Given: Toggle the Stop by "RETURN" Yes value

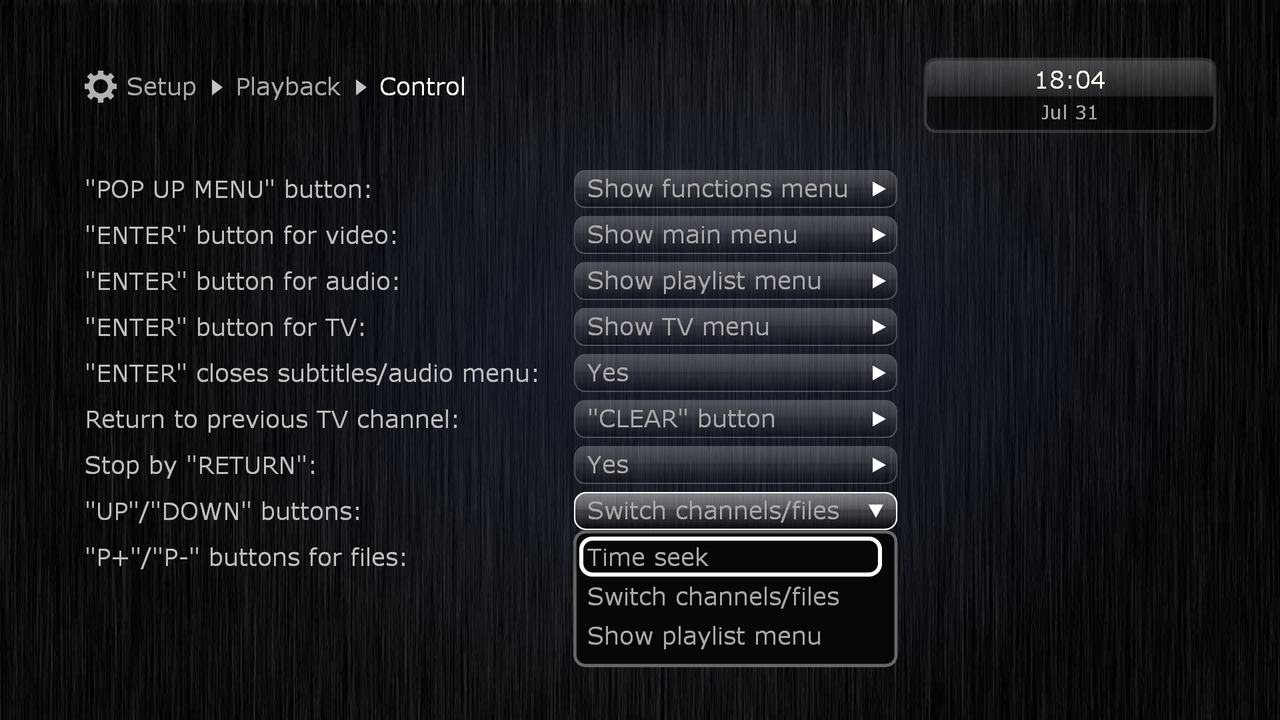Looking at the screenshot, I should (735, 465).
